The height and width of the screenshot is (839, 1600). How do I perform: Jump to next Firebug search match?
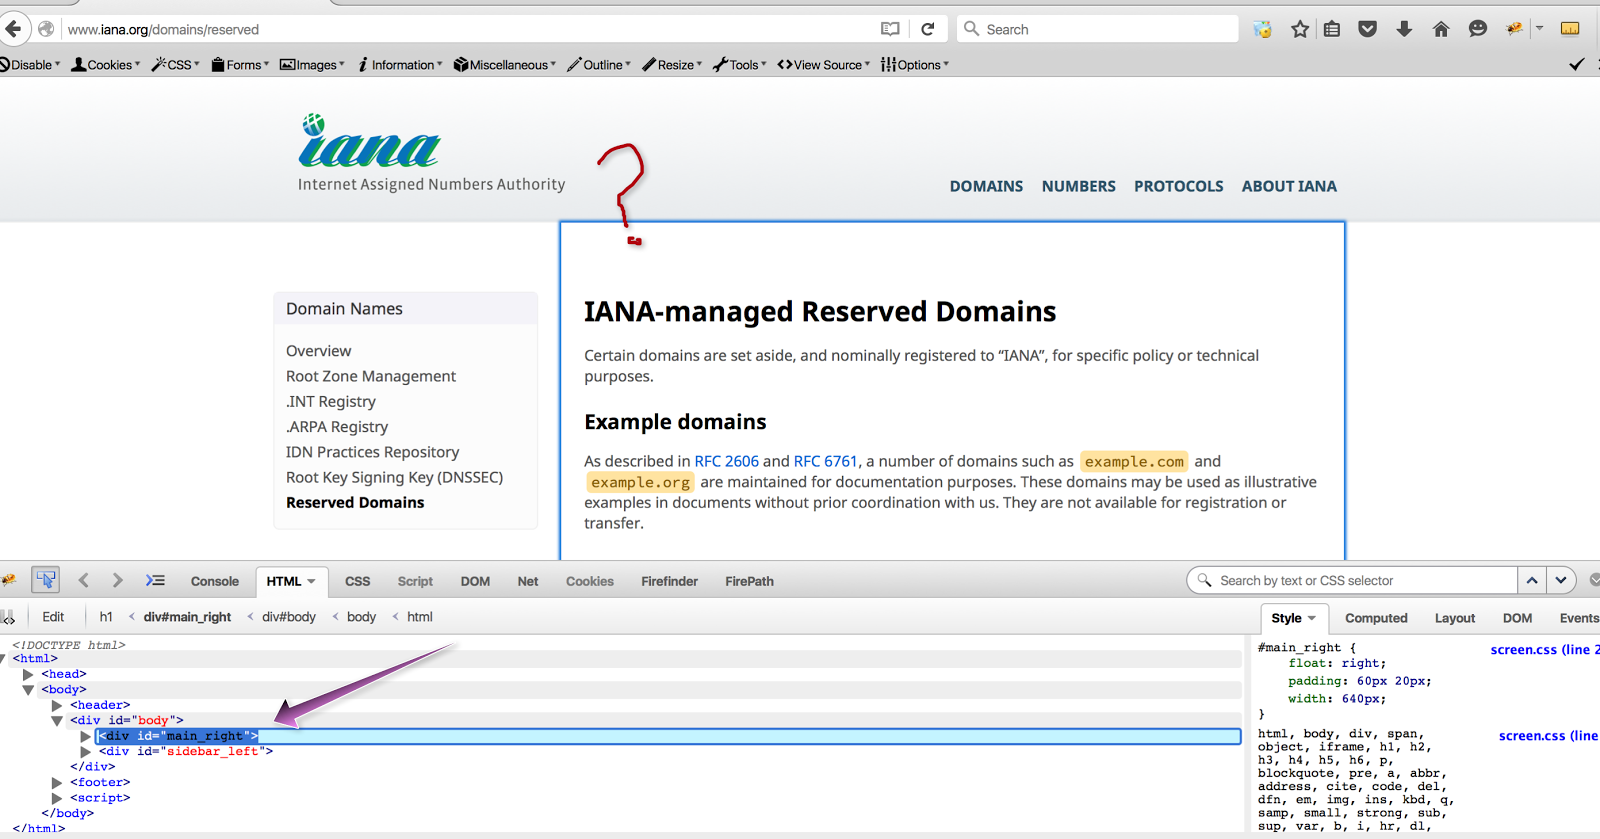click(x=1561, y=580)
